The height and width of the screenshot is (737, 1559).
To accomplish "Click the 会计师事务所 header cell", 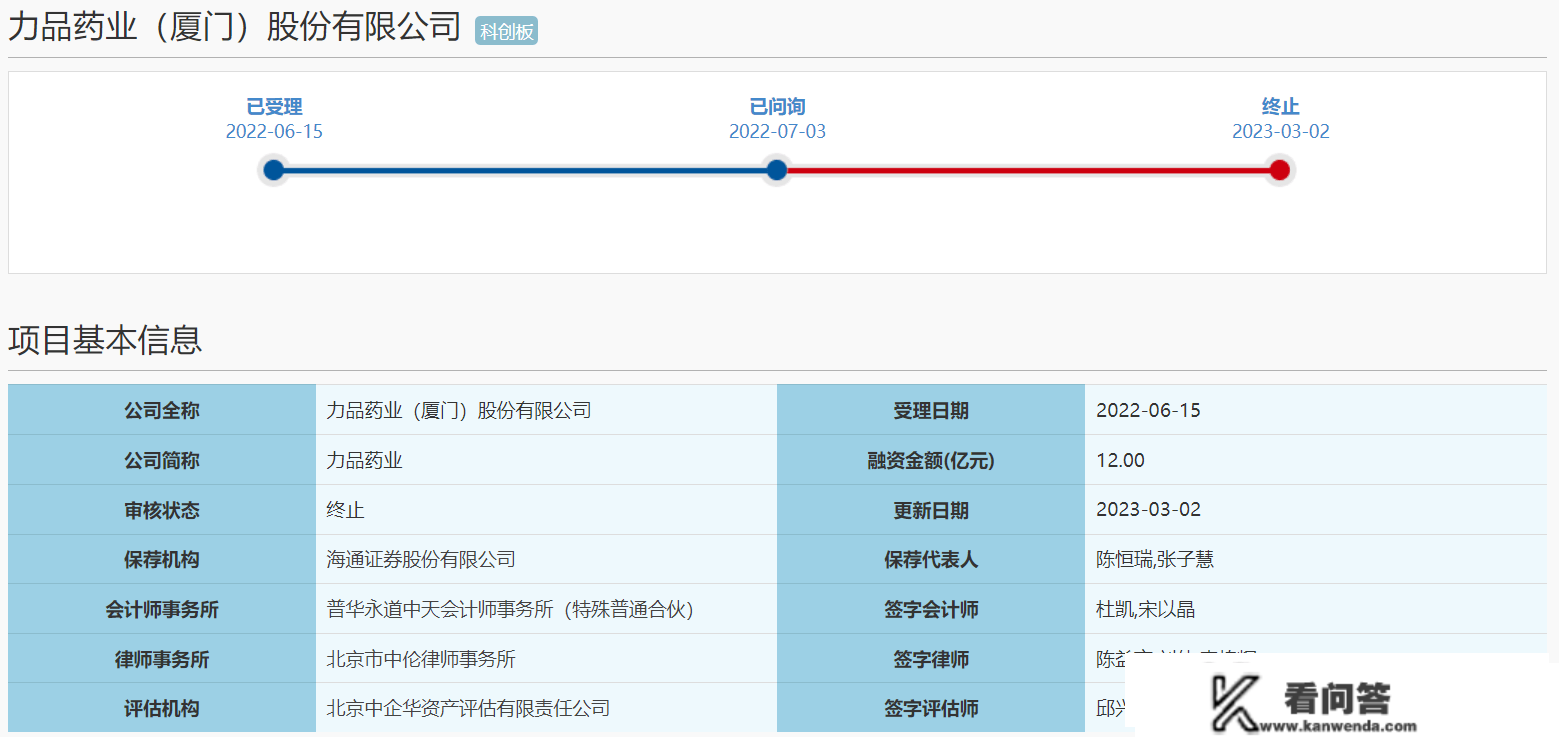I will (162, 609).
